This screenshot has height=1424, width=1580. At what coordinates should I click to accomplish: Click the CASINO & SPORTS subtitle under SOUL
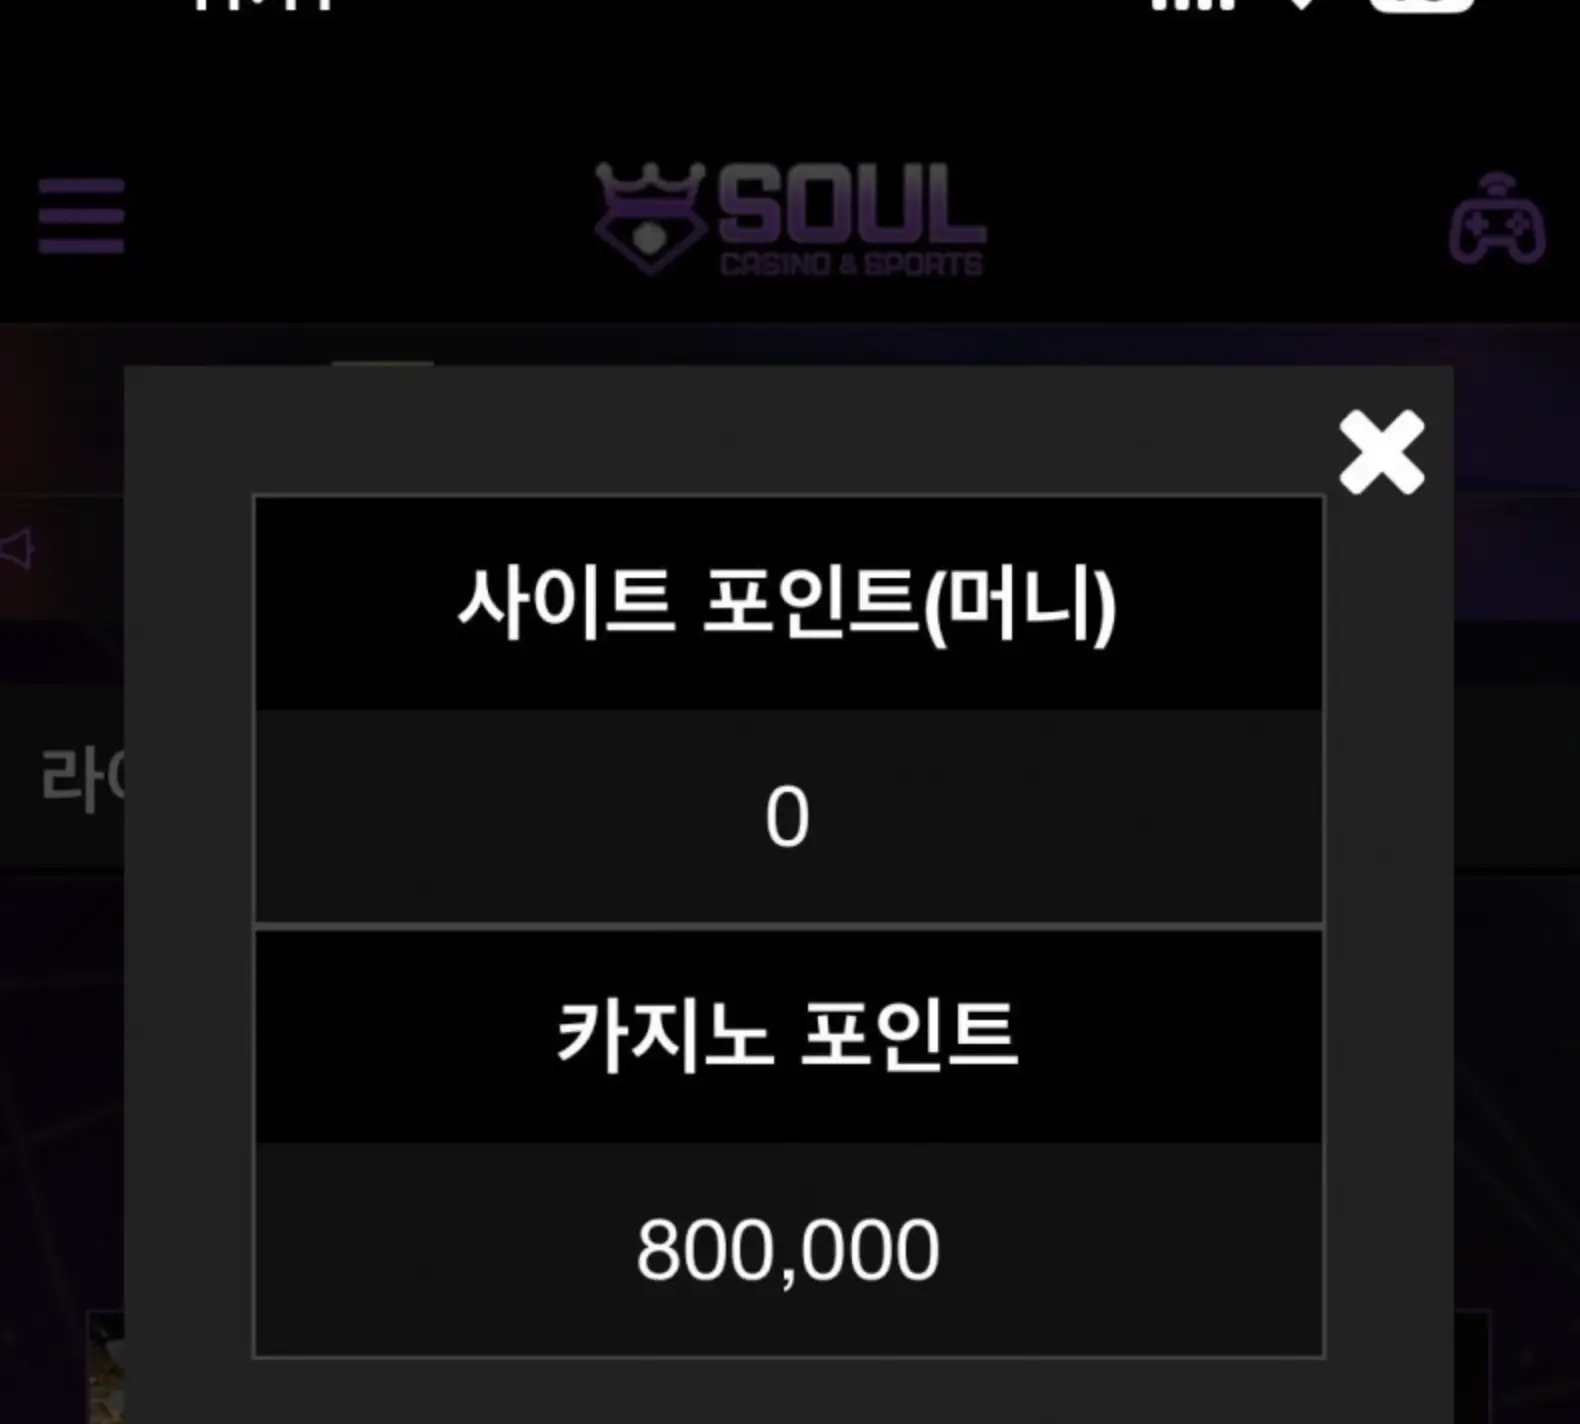pos(852,264)
